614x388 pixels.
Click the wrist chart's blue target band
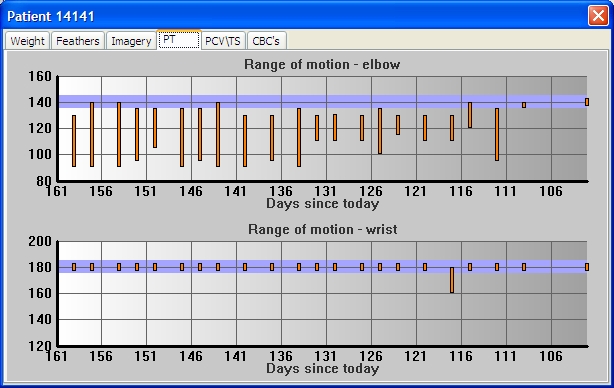(323, 266)
